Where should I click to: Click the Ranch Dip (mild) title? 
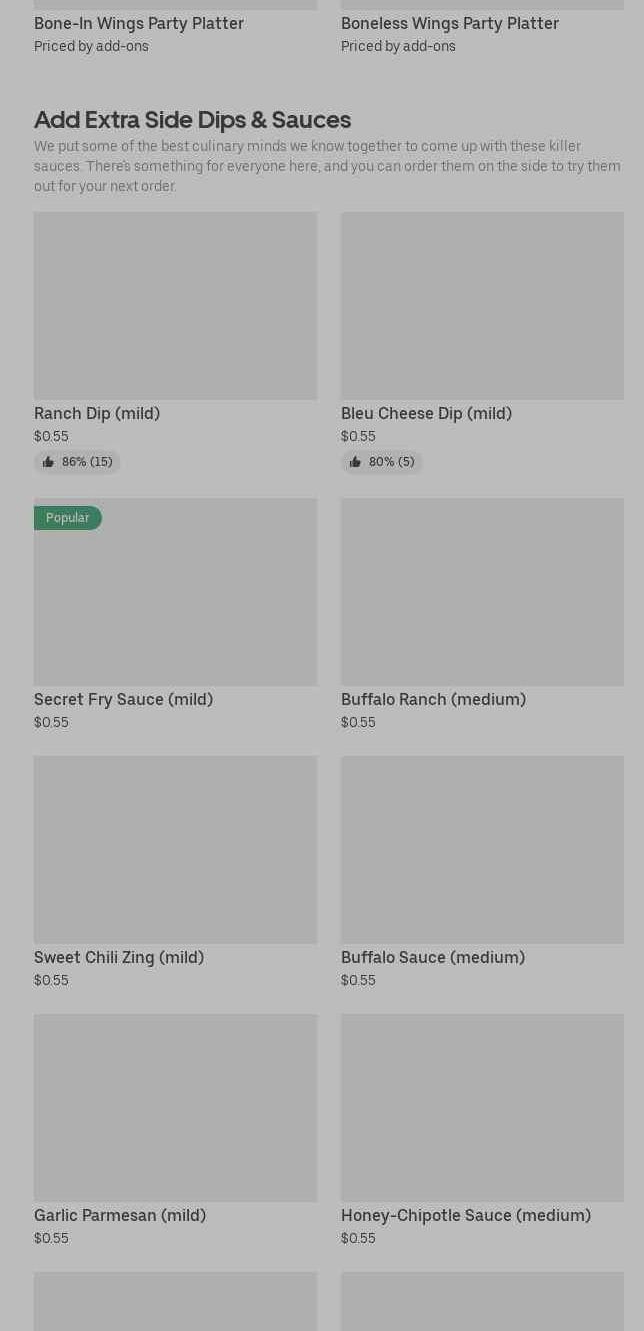(97, 413)
